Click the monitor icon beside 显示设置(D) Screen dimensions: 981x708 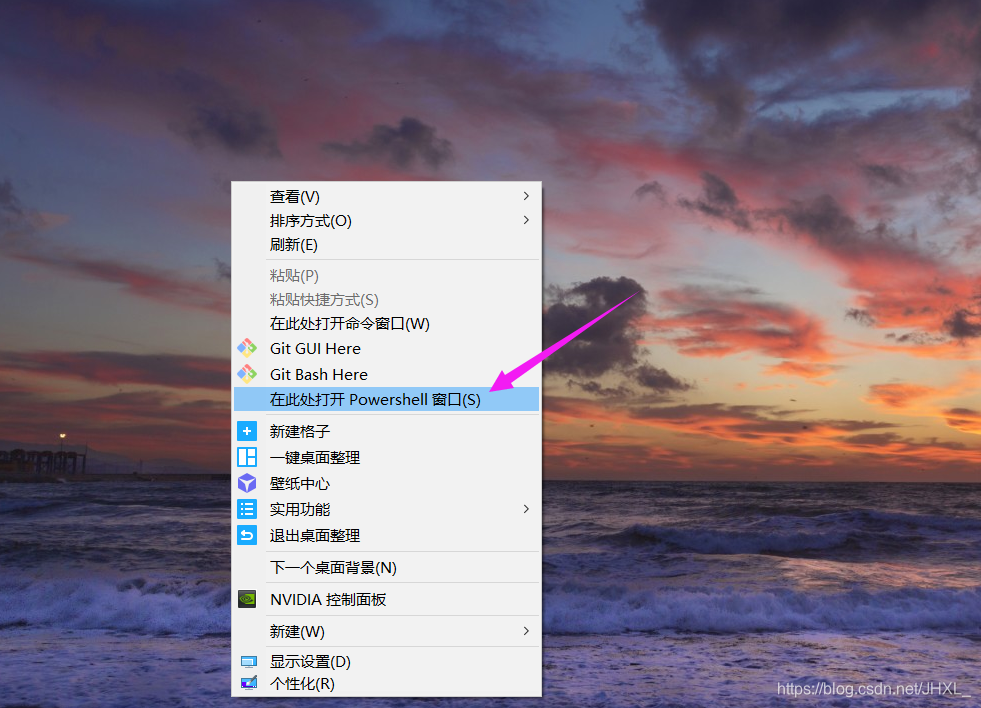(248, 662)
